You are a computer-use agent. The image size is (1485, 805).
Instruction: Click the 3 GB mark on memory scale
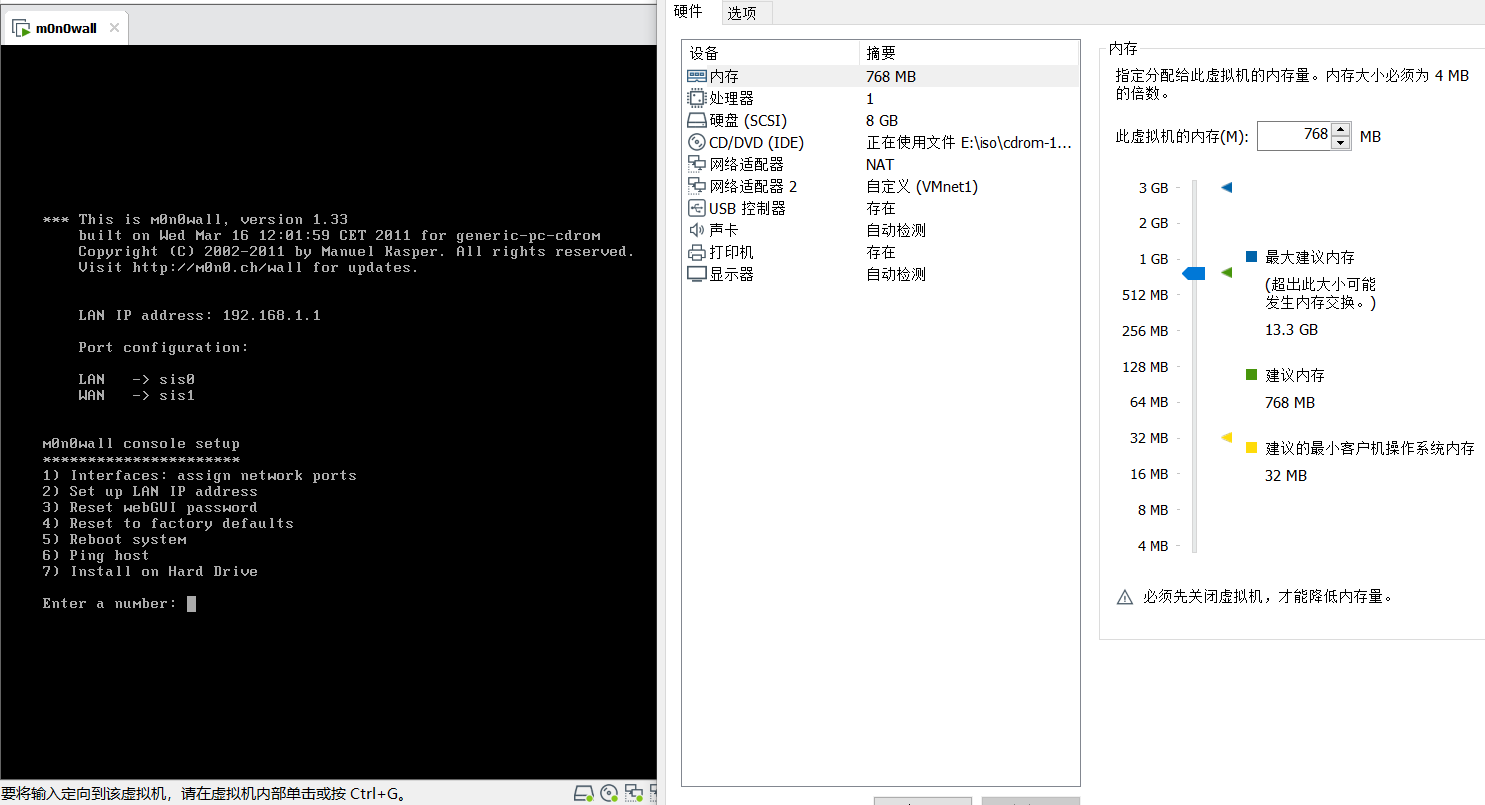tap(1153, 187)
